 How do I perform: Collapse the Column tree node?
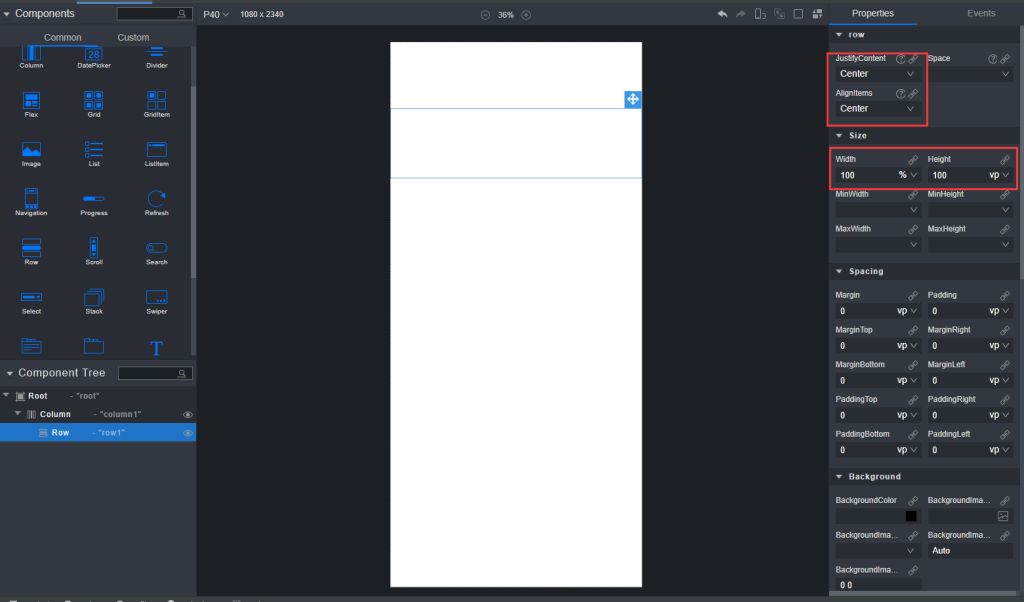[18, 414]
